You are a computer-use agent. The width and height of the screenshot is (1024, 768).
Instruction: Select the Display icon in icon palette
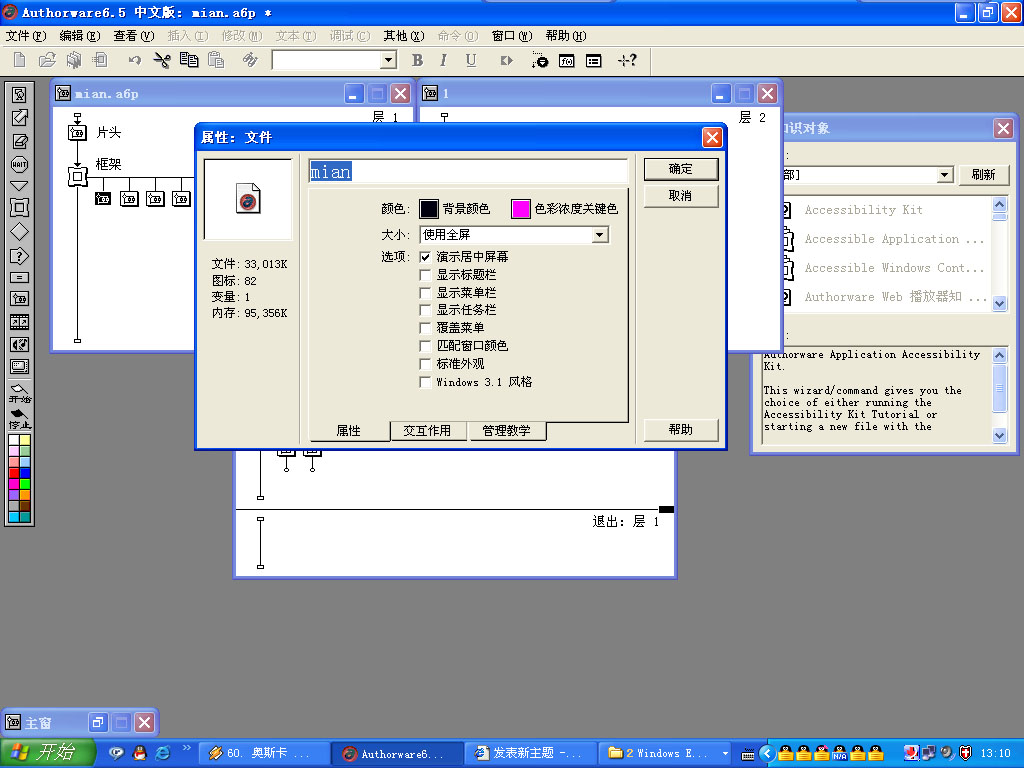[20, 95]
